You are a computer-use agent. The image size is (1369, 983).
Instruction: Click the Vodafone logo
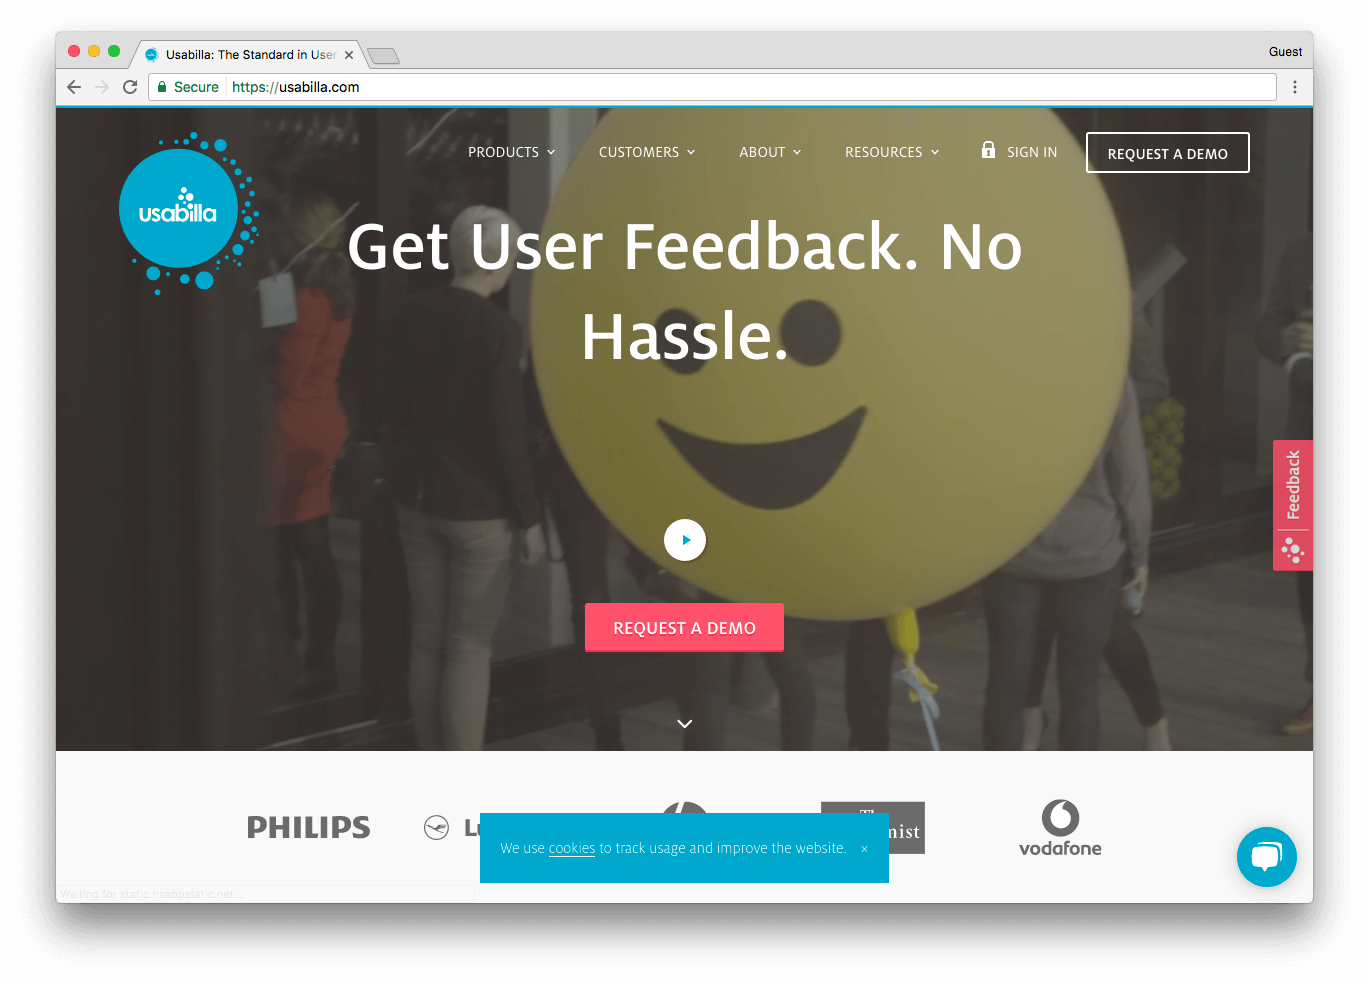[x=1060, y=828]
